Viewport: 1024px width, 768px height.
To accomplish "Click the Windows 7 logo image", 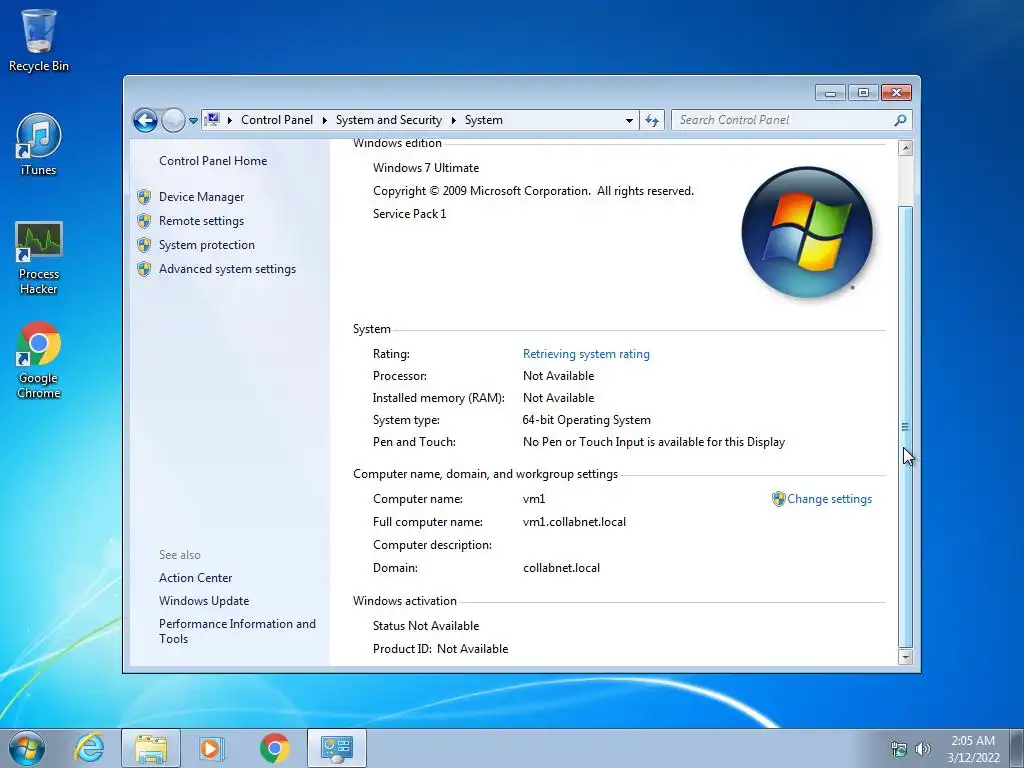I will [x=807, y=232].
